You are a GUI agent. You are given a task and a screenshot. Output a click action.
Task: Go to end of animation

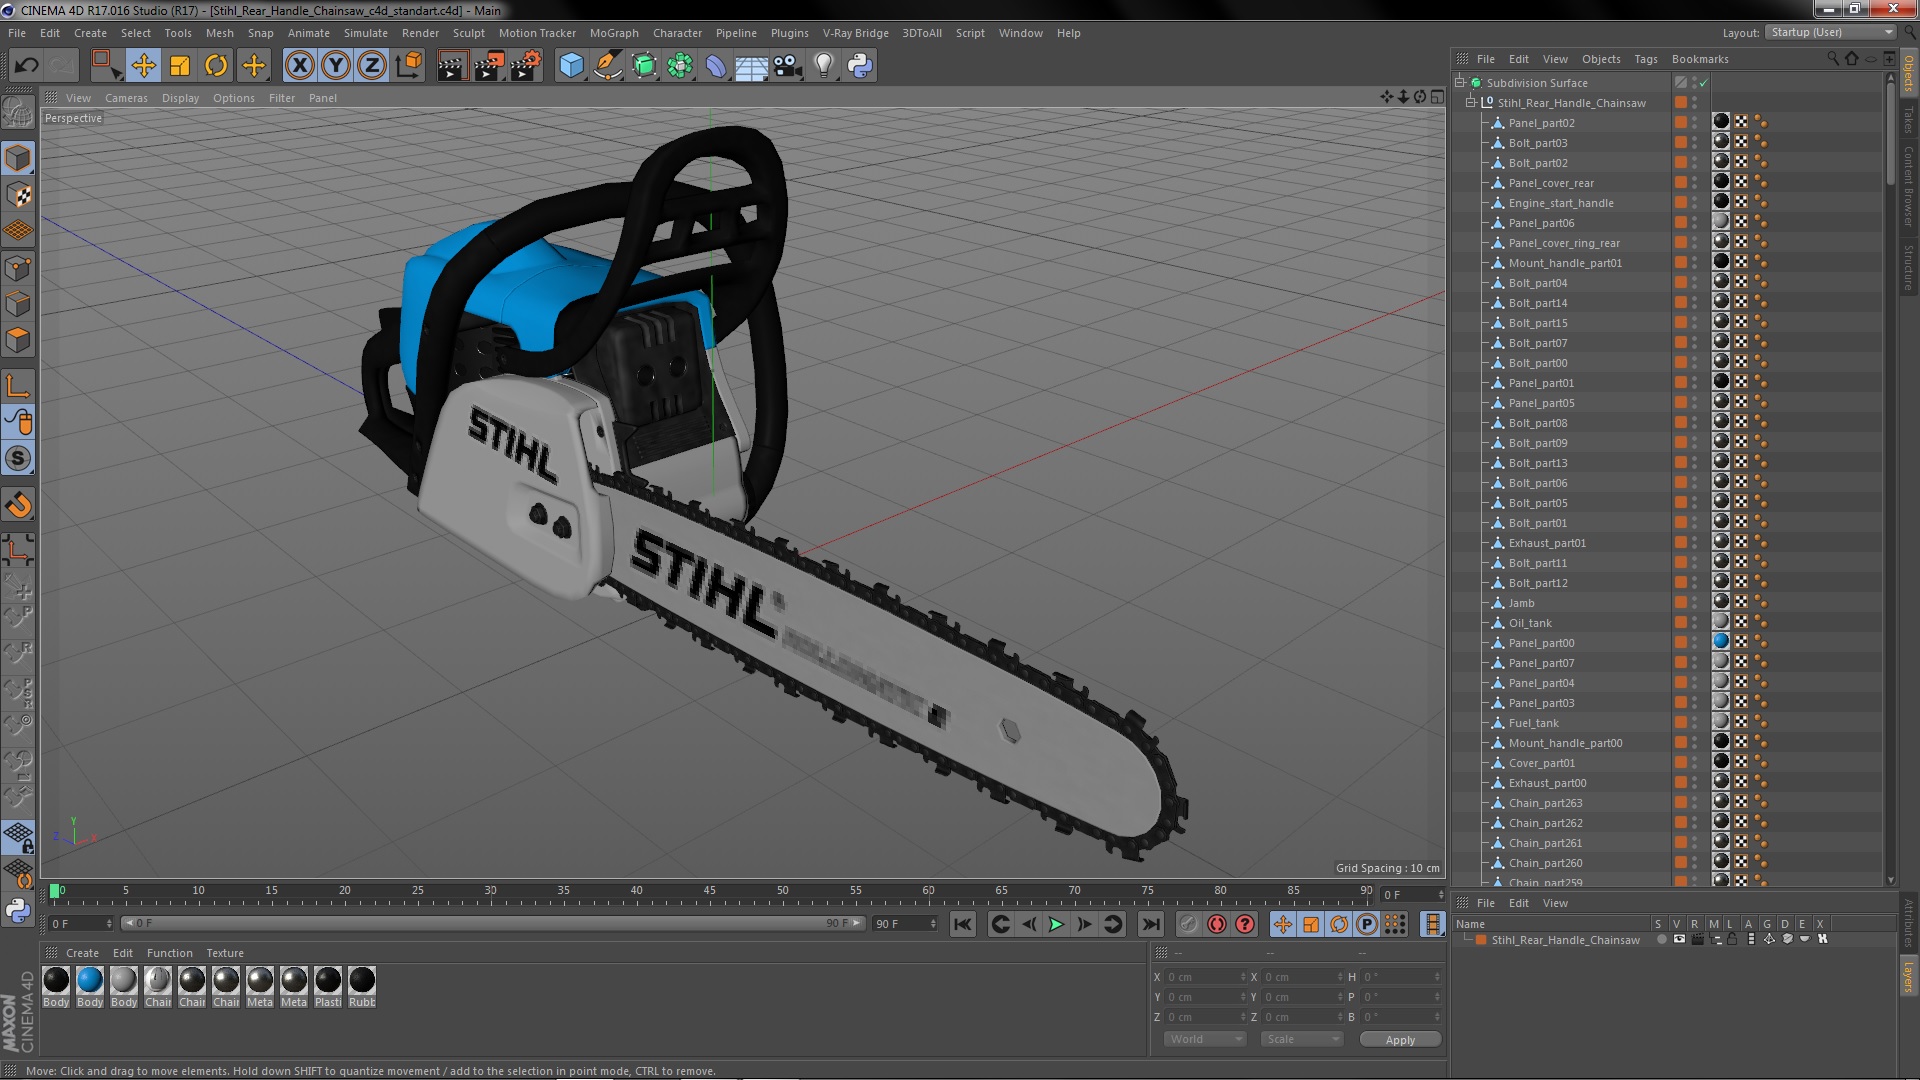1151,925
